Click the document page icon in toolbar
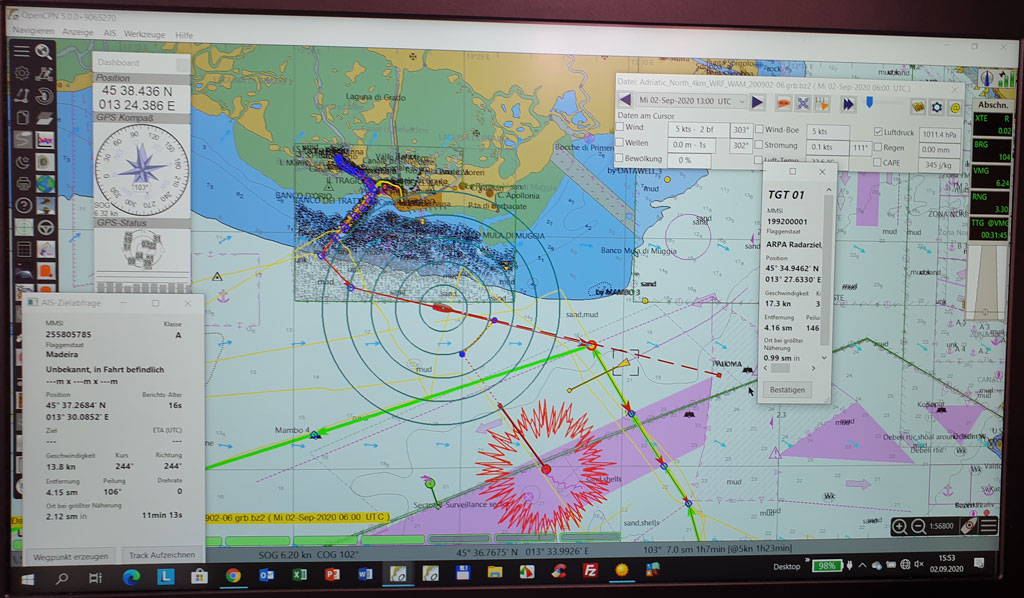This screenshot has width=1024, height=598. (x=22, y=118)
